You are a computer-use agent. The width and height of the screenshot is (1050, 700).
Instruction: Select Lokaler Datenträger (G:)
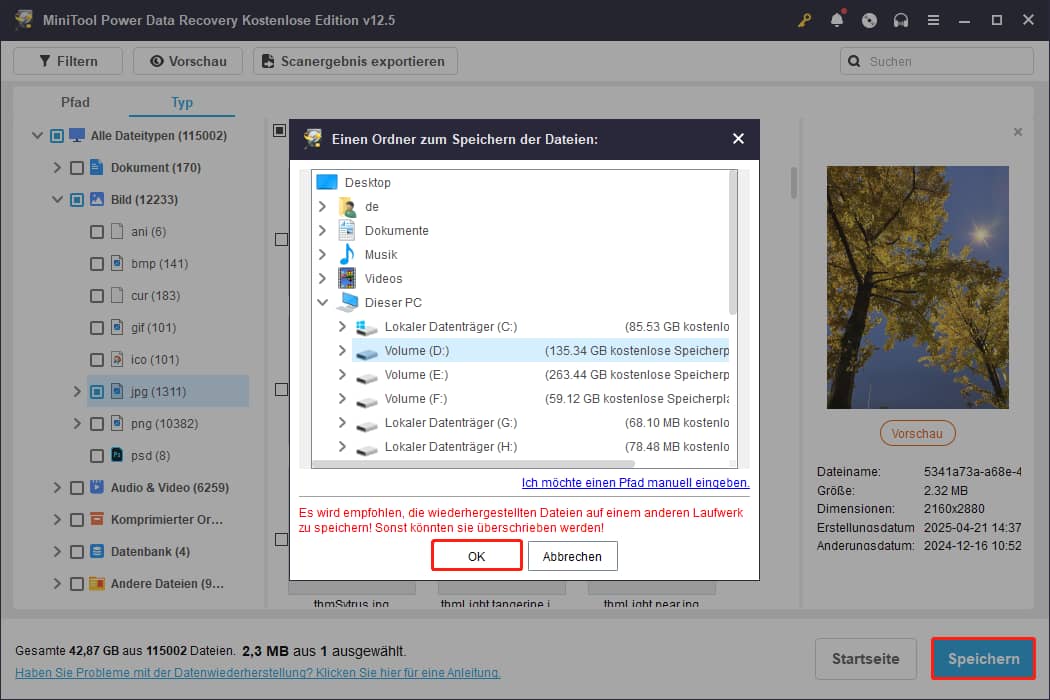451,423
